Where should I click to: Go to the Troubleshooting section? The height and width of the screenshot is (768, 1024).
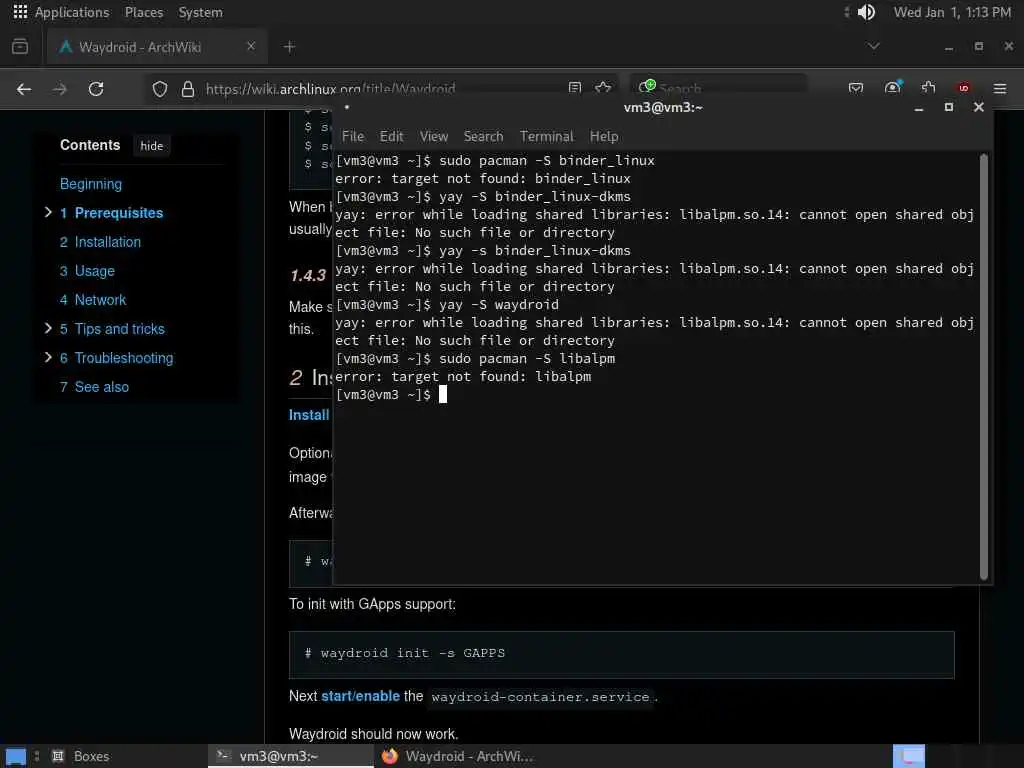coord(117,358)
